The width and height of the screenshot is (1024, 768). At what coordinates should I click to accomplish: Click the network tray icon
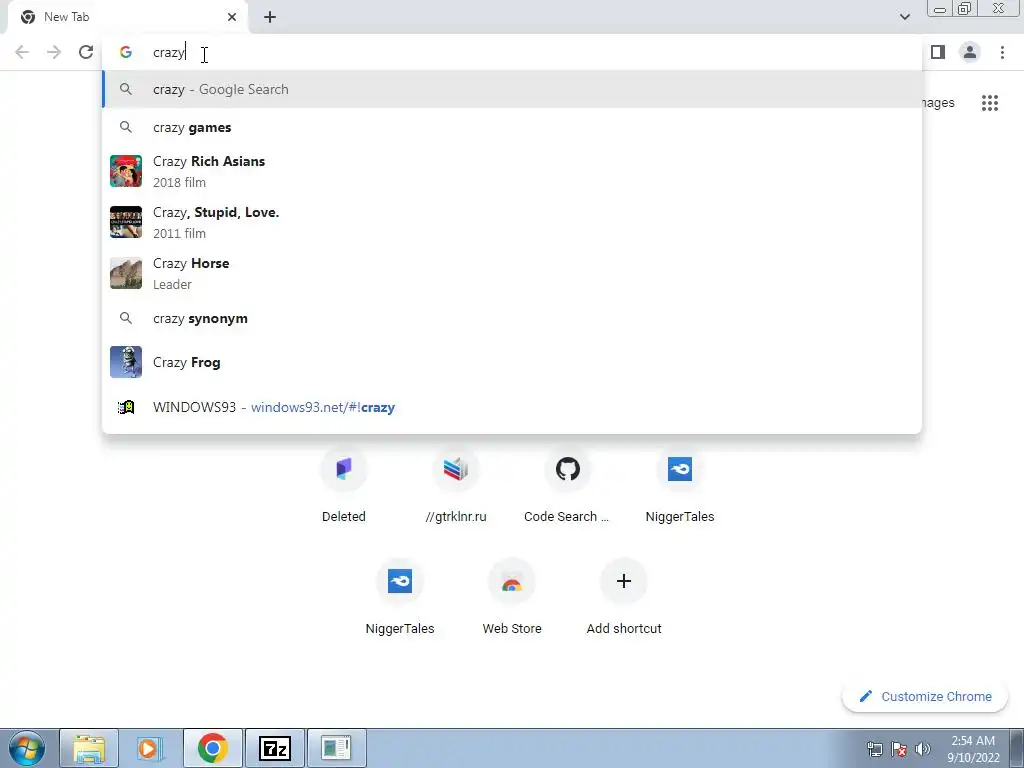[x=874, y=748]
